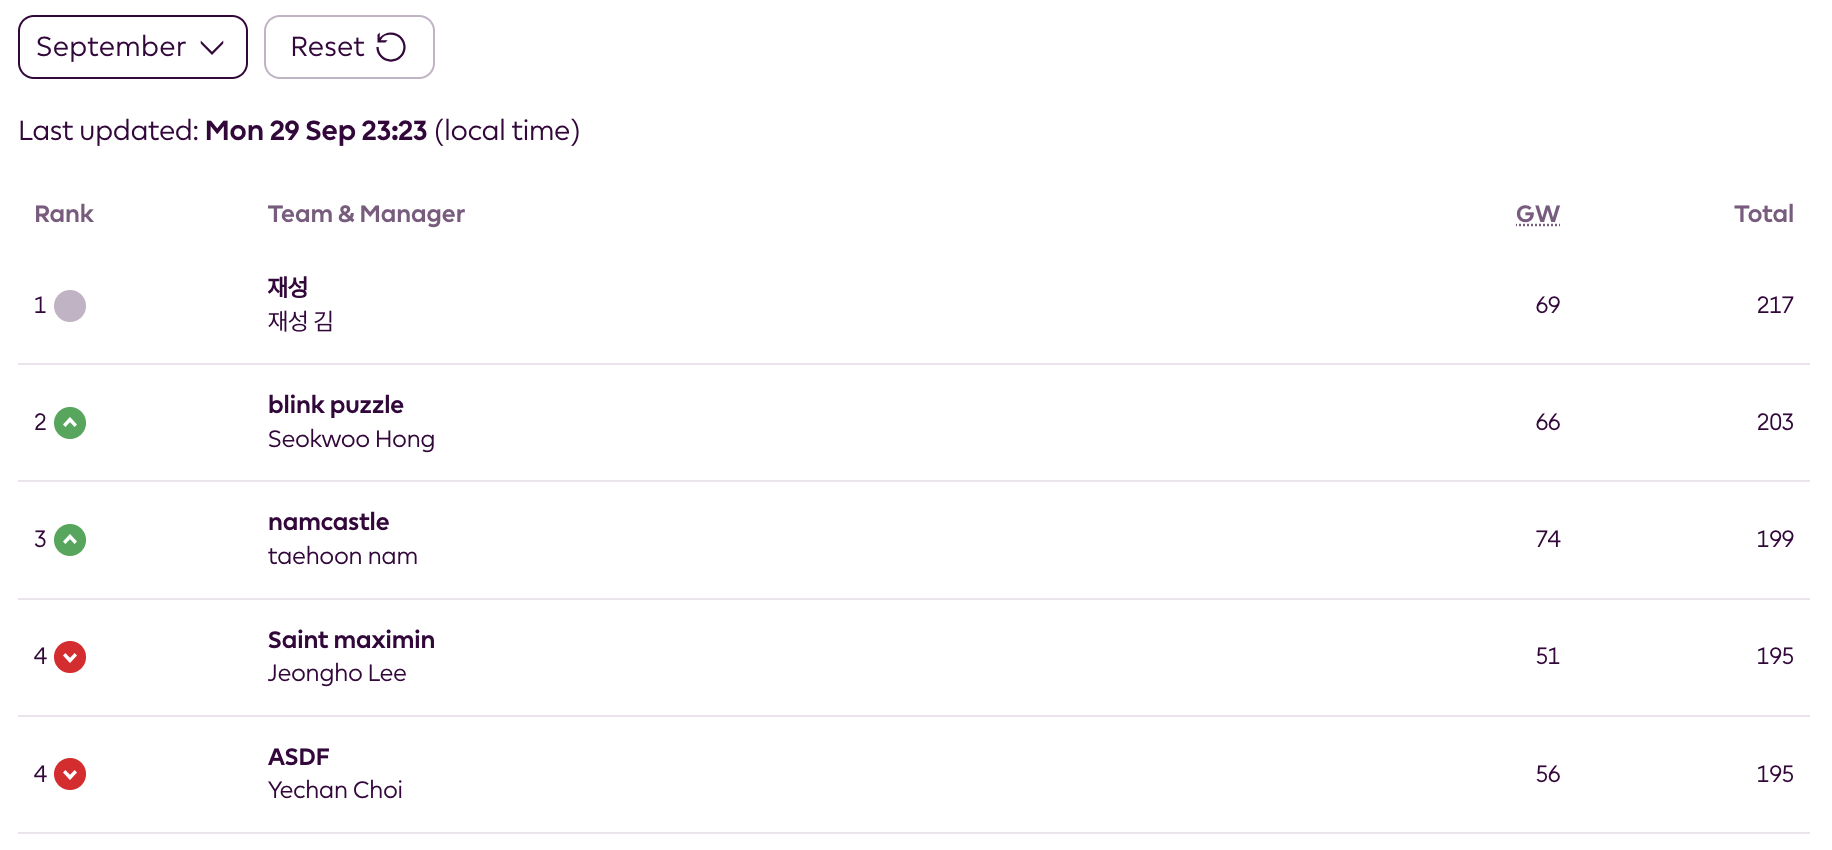Click the Team & Manager column header
The width and height of the screenshot is (1832, 850).
point(366,214)
